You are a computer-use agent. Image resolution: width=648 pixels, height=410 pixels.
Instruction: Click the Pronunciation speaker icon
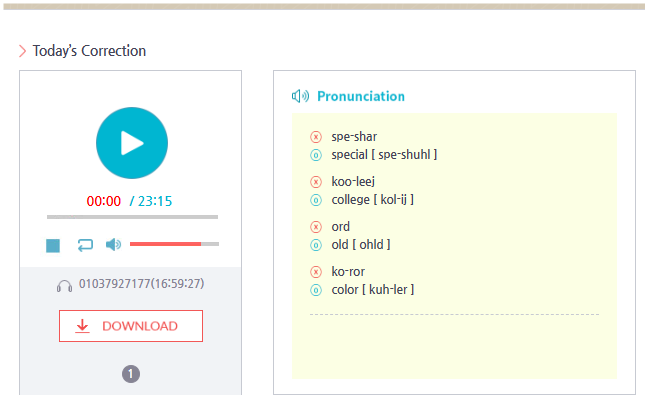click(x=300, y=96)
